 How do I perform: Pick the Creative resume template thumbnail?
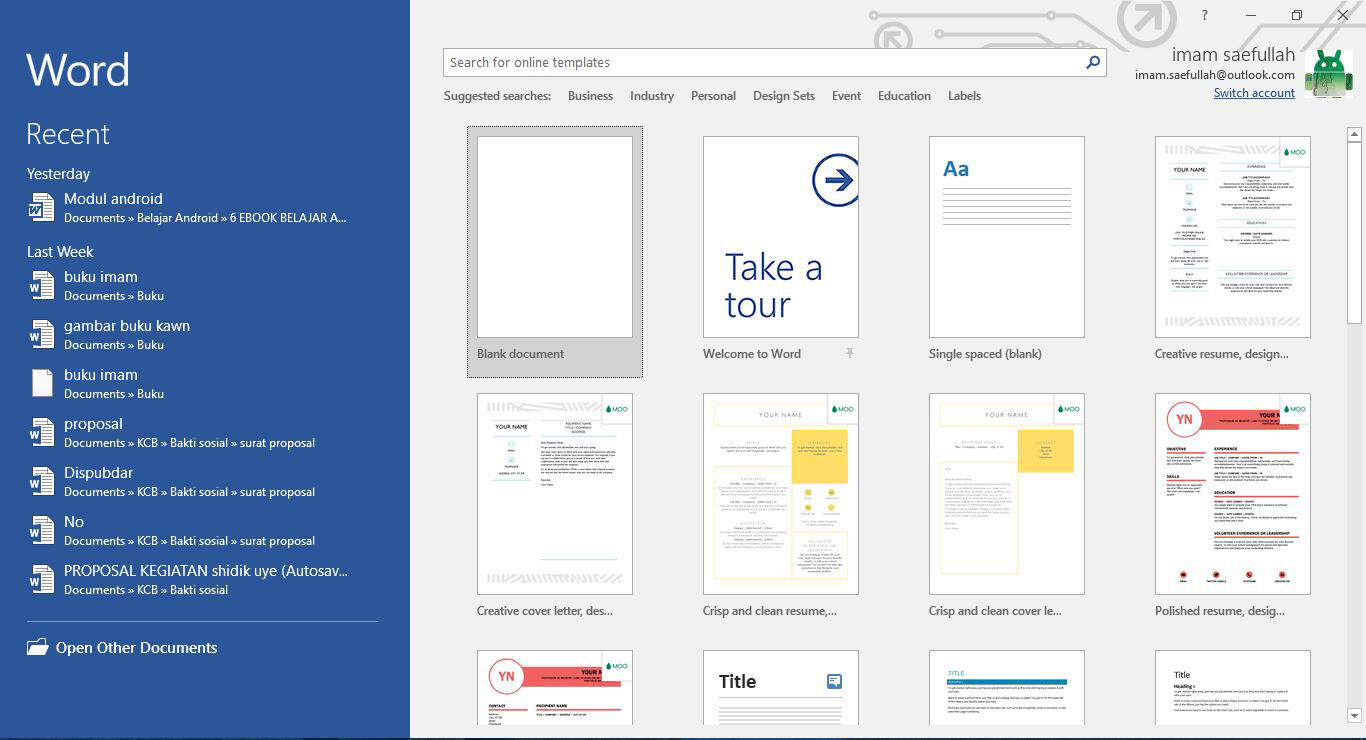1233,237
